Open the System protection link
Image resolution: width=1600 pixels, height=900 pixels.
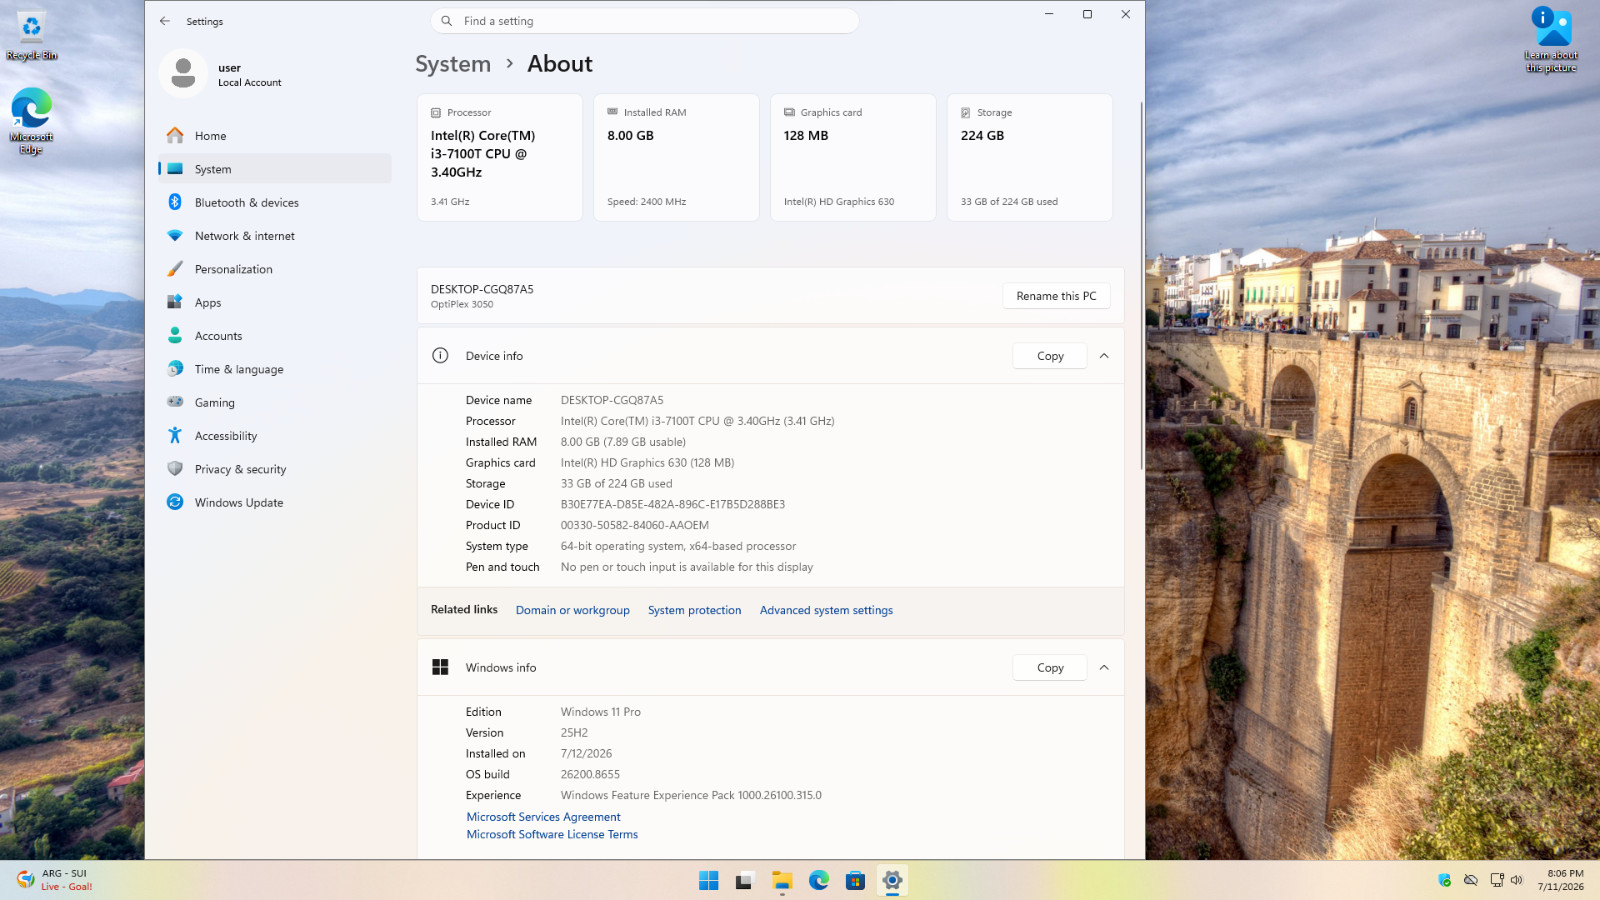(x=694, y=610)
